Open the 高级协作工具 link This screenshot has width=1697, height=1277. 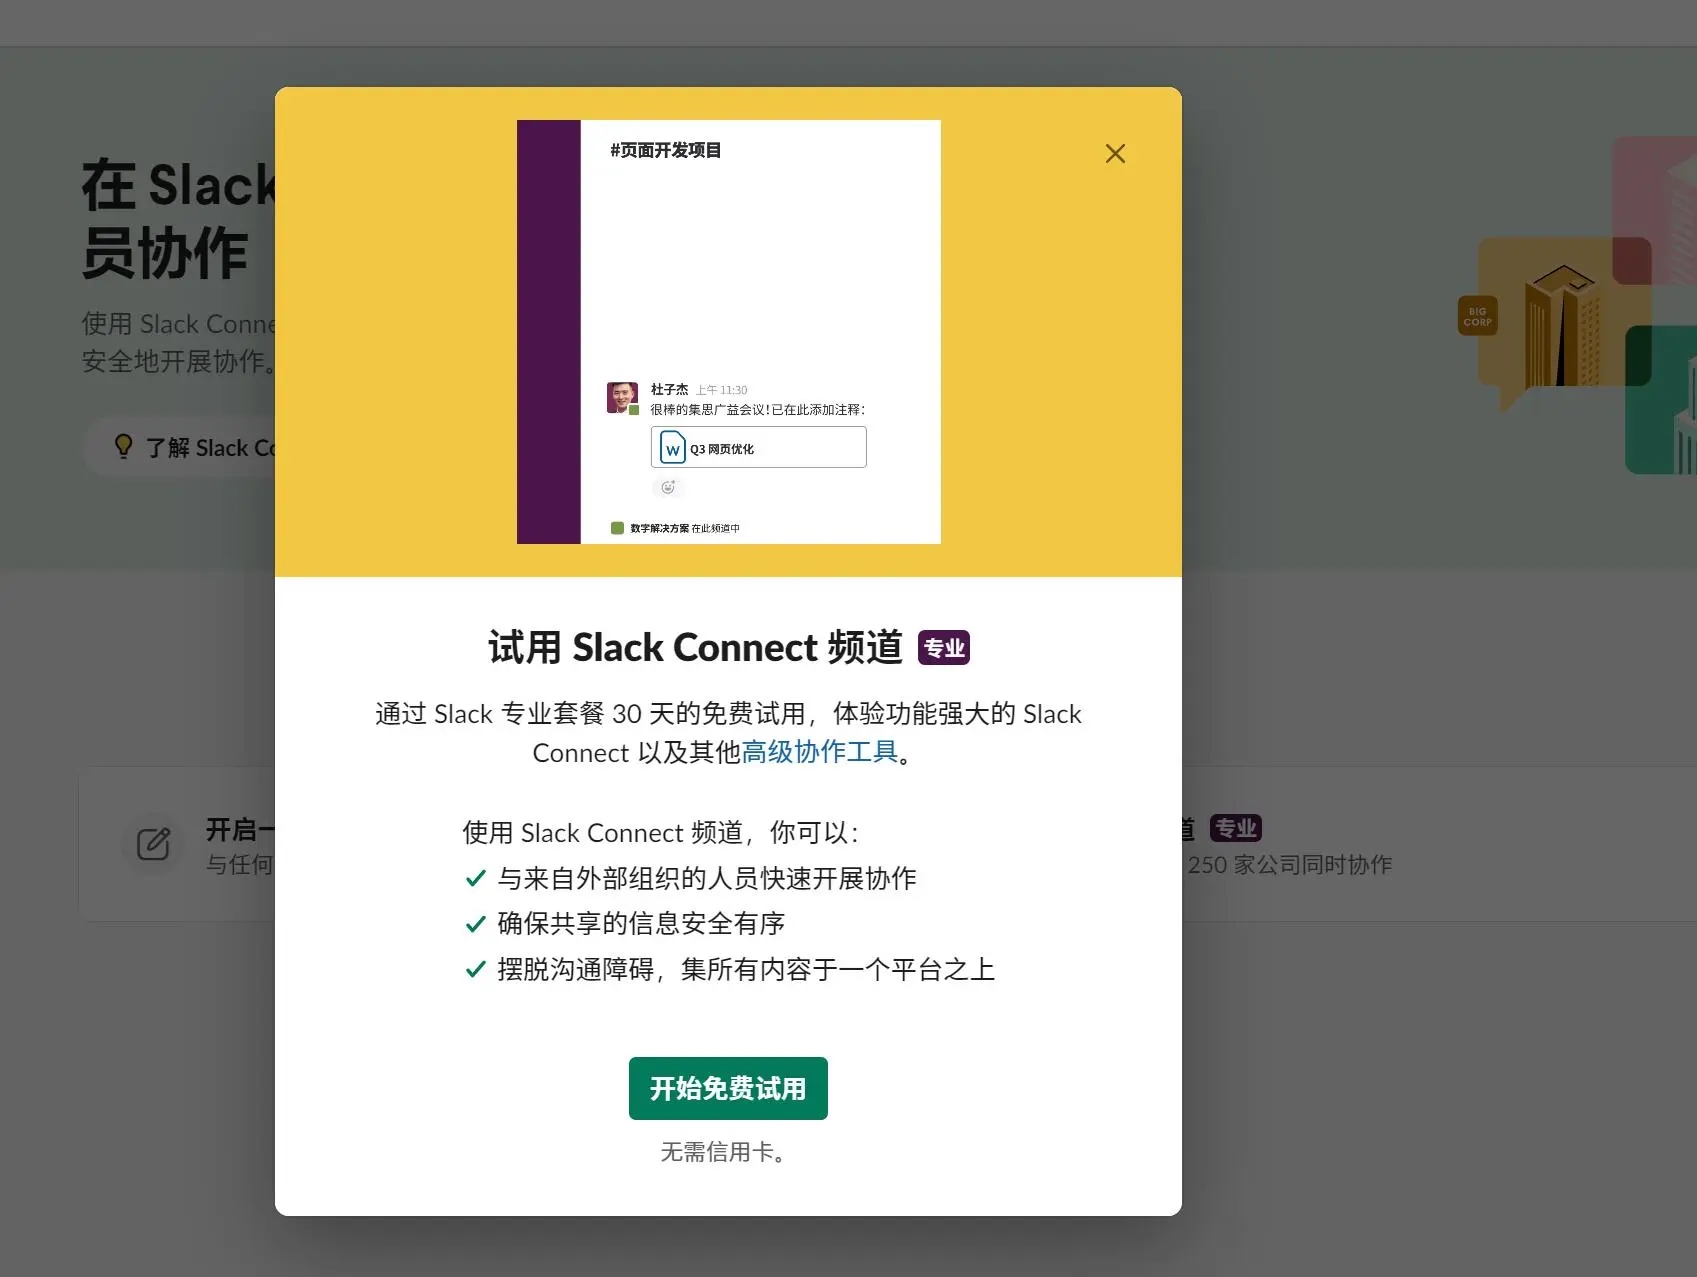coord(820,752)
